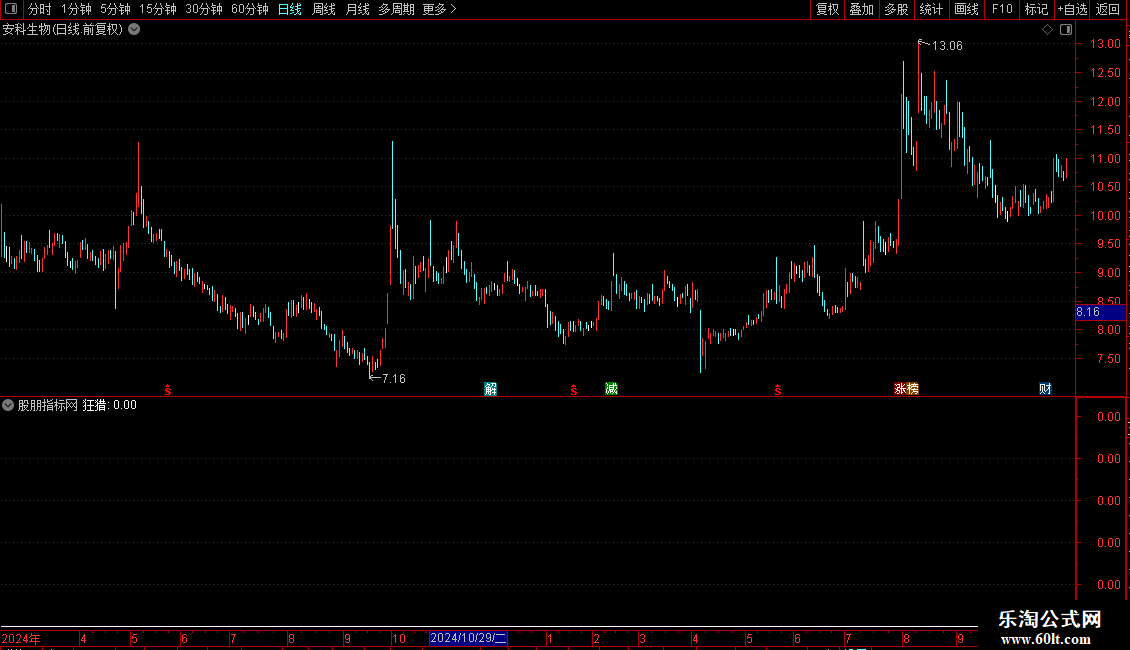This screenshot has height=650, width=1130.
Task: Click the 返回 back button
Action: pyautogui.click(x=1108, y=9)
